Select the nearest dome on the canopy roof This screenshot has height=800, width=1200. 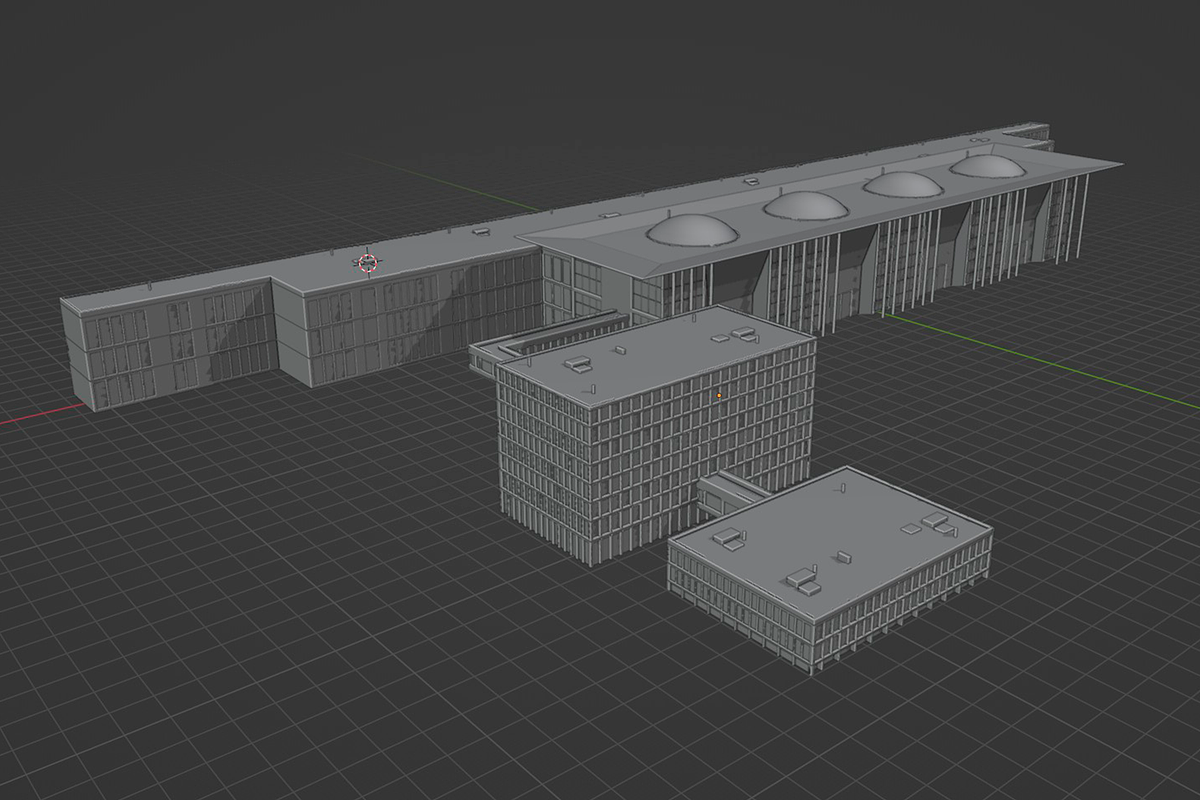[x=692, y=230]
